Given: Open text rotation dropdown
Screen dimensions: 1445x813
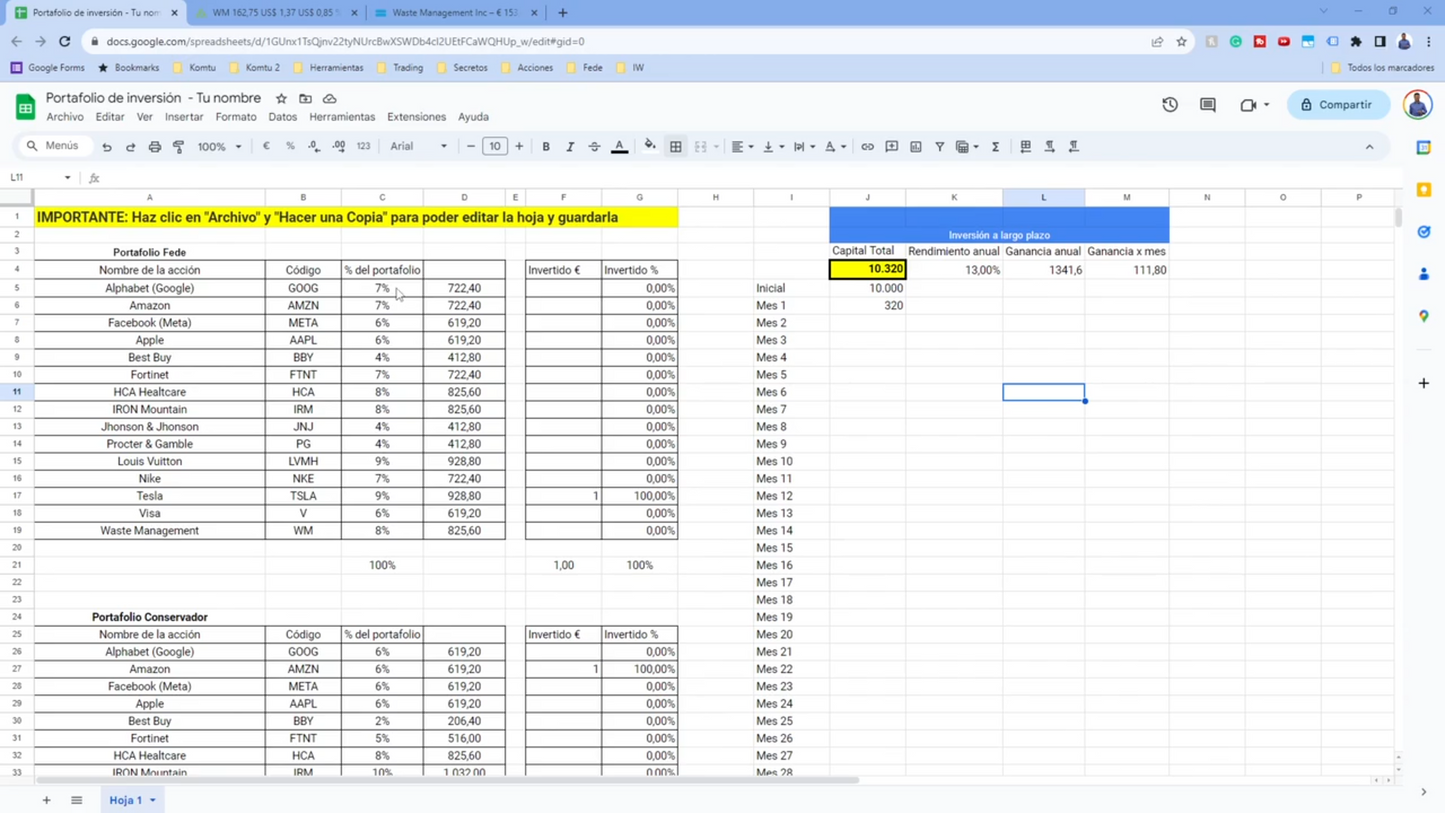Looking at the screenshot, I should tap(835, 146).
